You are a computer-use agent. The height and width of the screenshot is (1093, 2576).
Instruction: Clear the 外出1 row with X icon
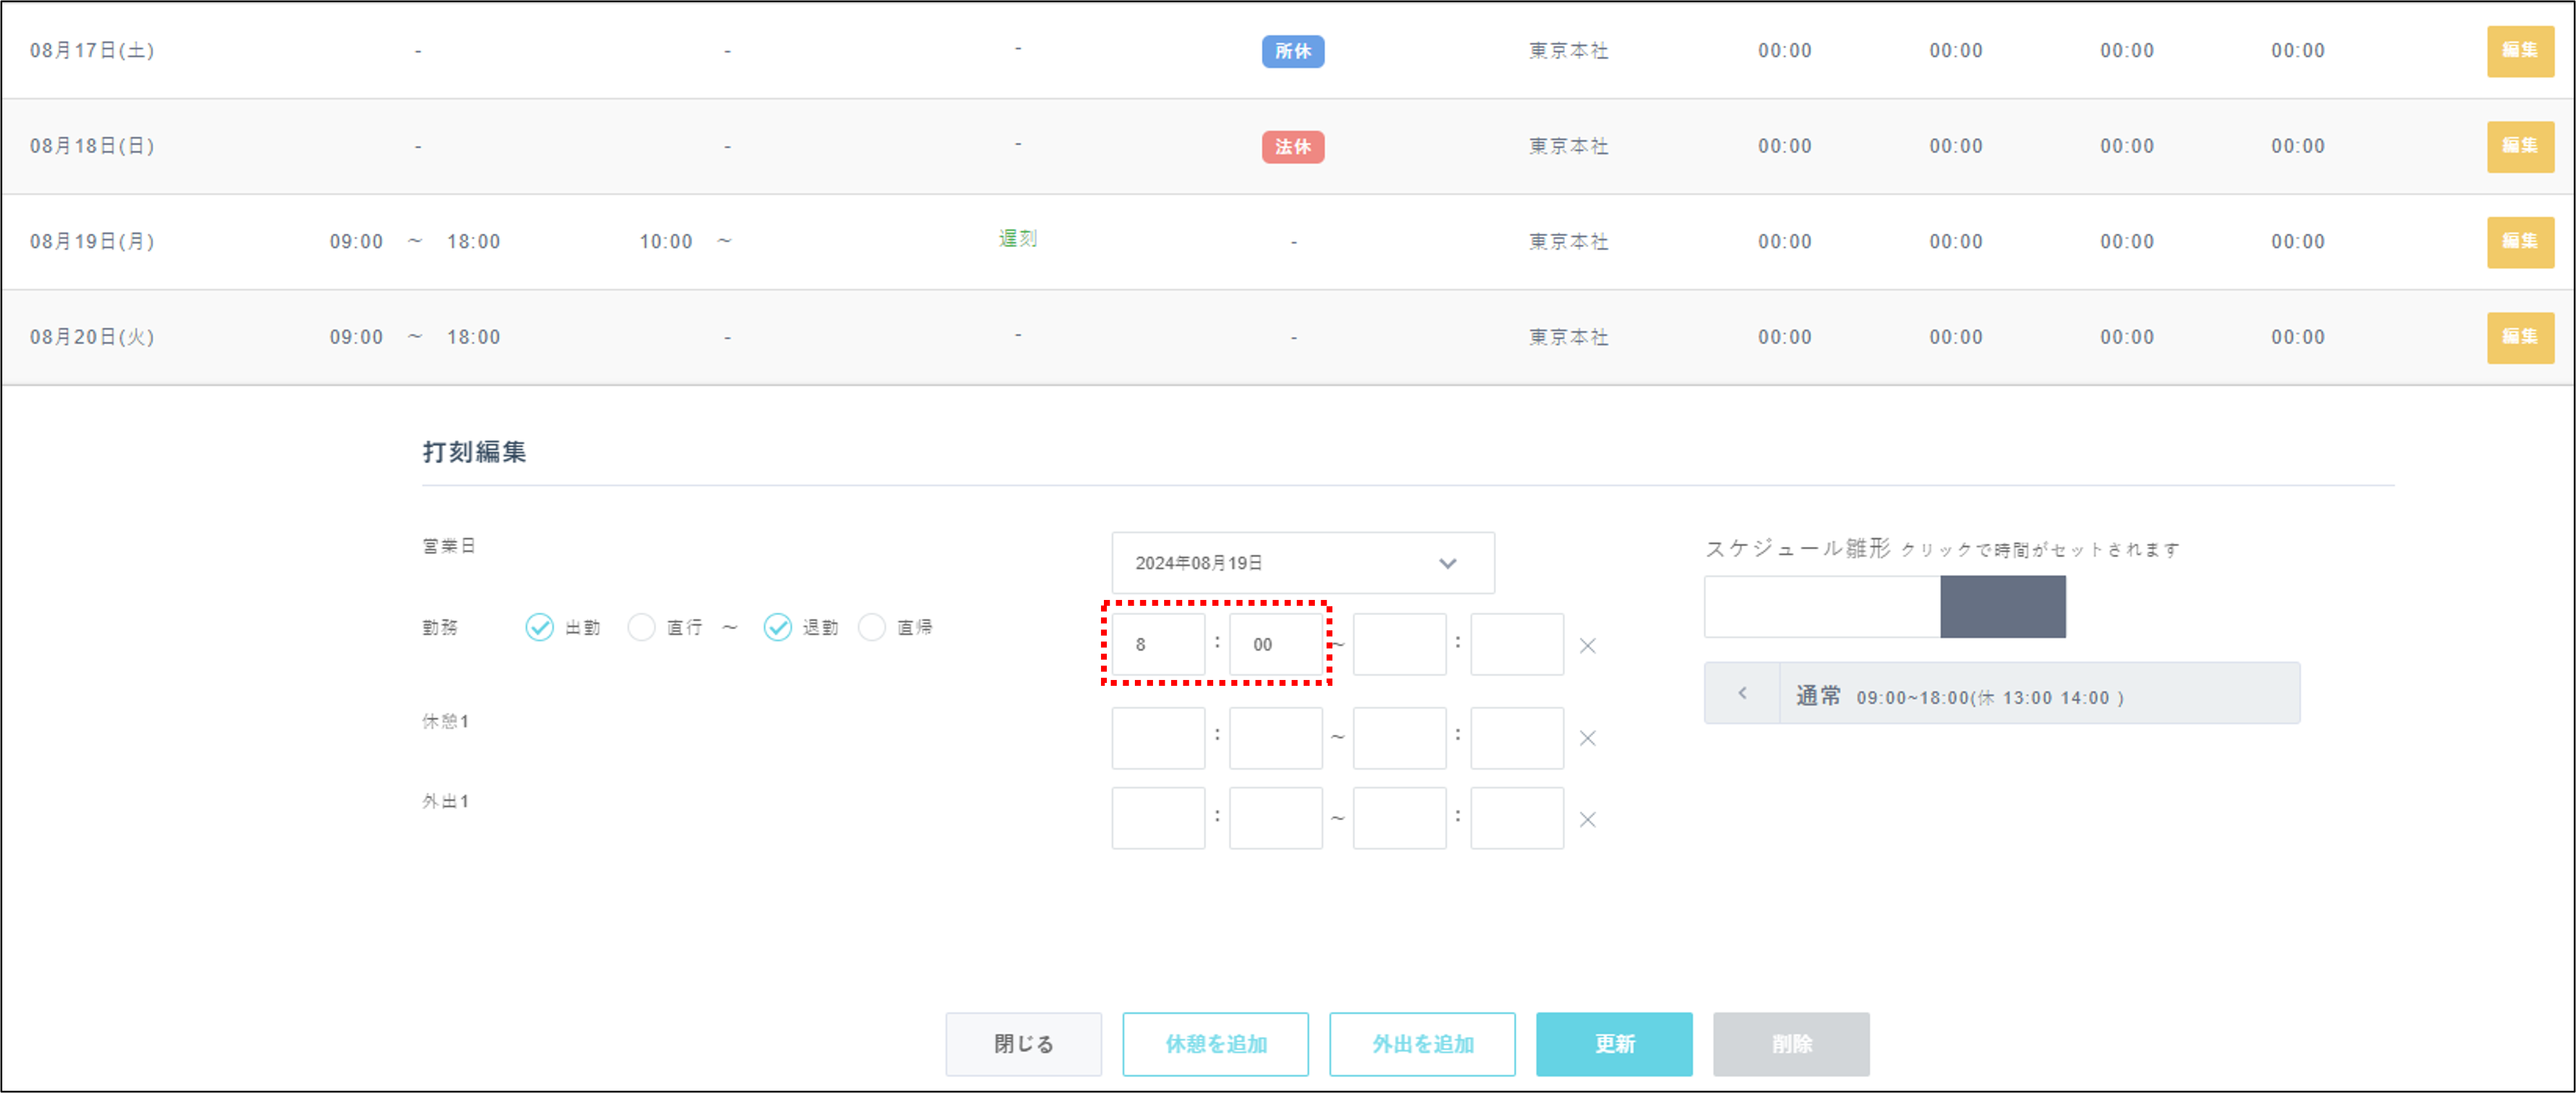(1587, 820)
